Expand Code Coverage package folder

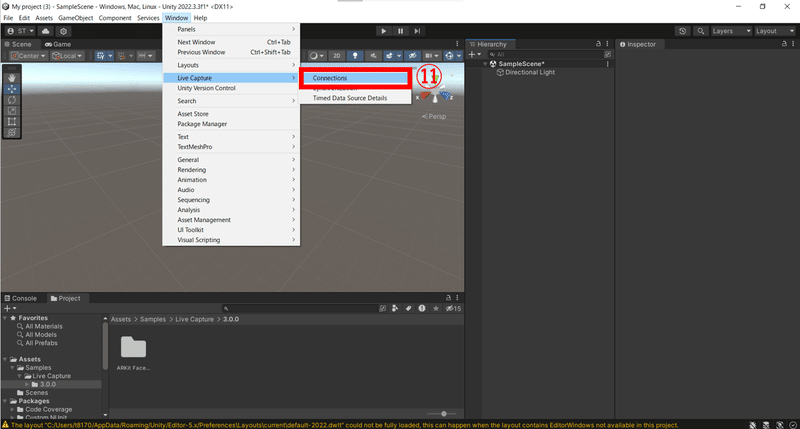click(x=12, y=409)
